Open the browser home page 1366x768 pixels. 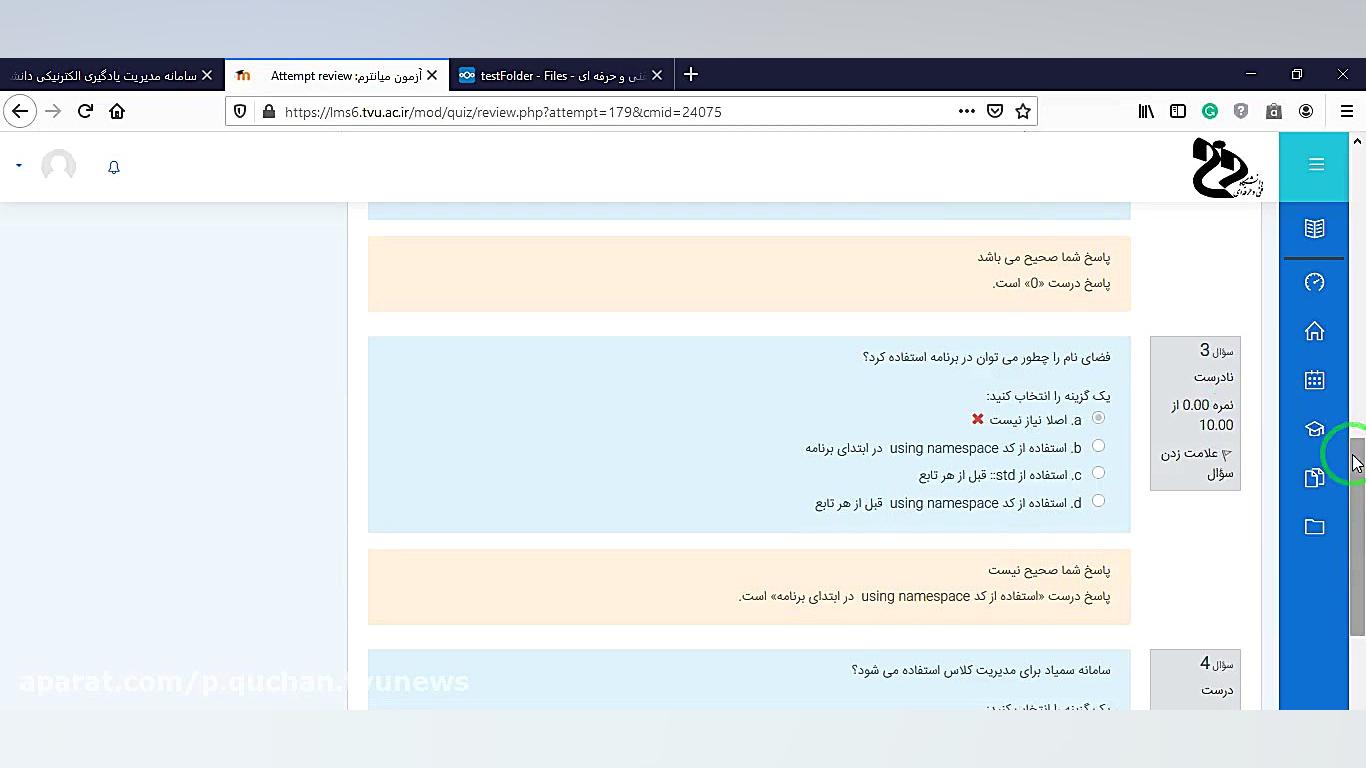[117, 111]
